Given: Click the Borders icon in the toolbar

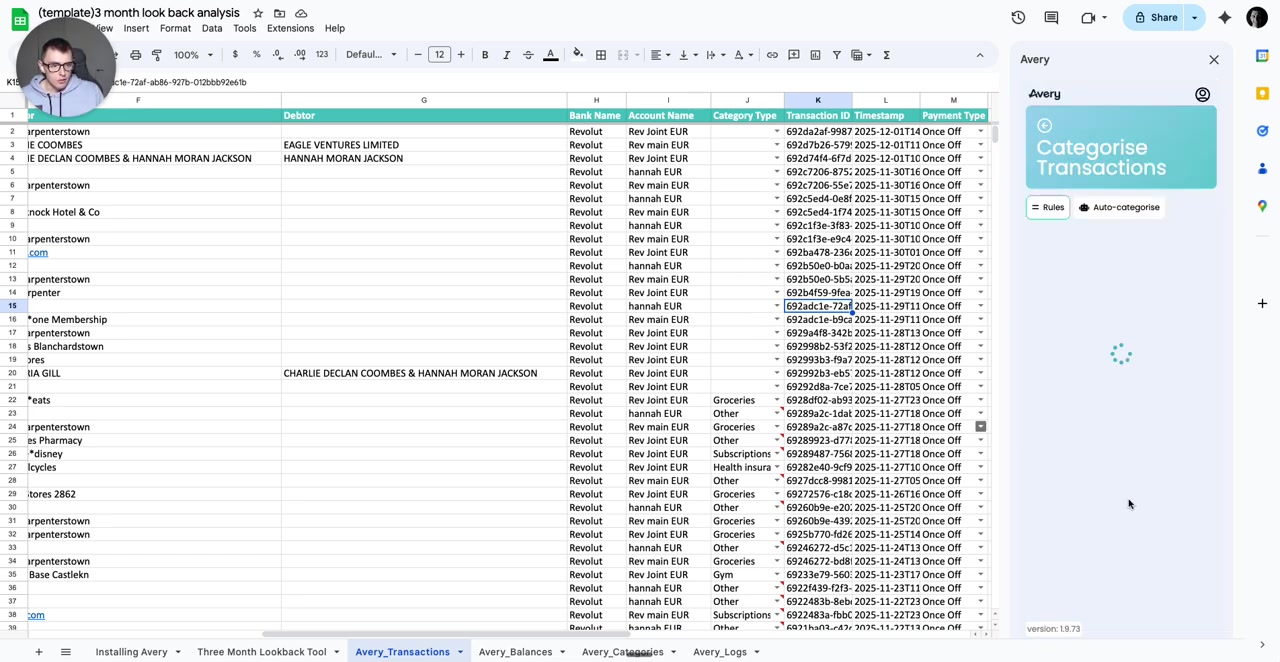Looking at the screenshot, I should click(600, 55).
